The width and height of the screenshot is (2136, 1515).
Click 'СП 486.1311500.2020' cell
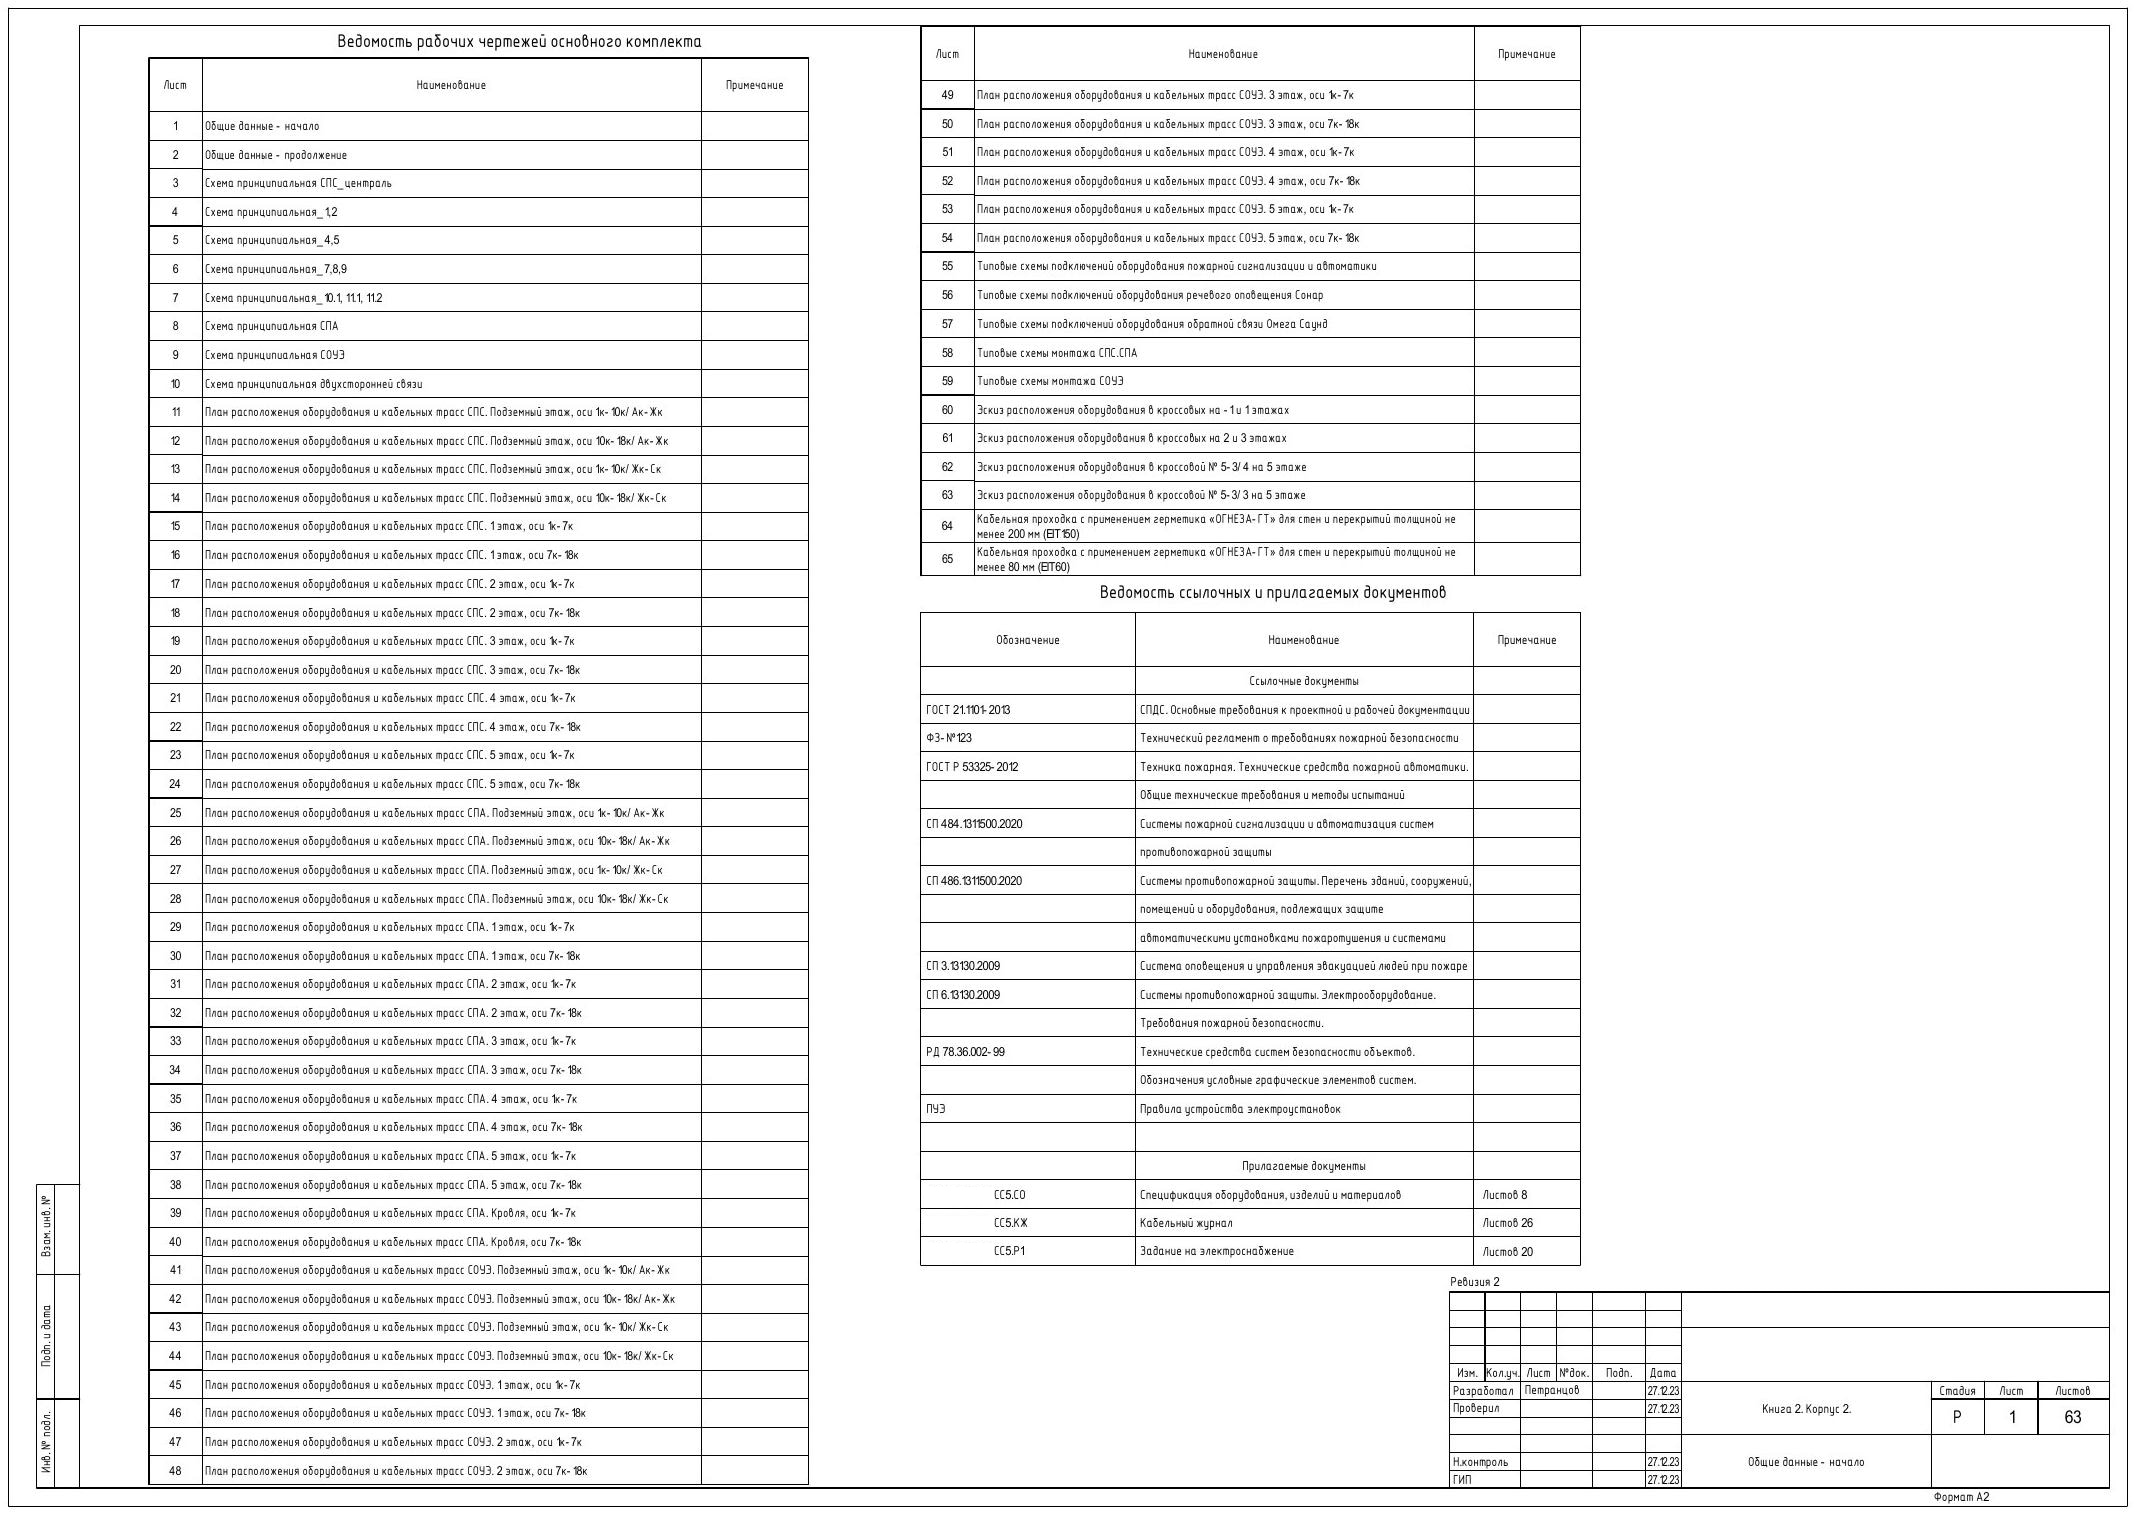click(x=1027, y=881)
